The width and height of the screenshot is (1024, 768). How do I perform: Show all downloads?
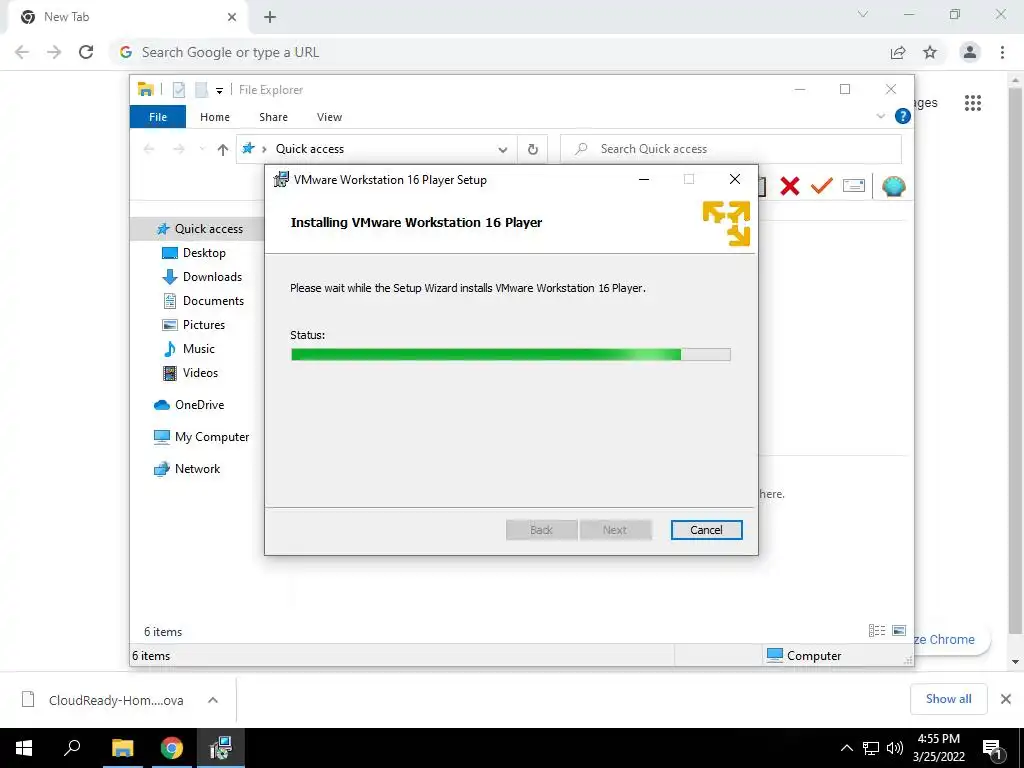pos(948,699)
